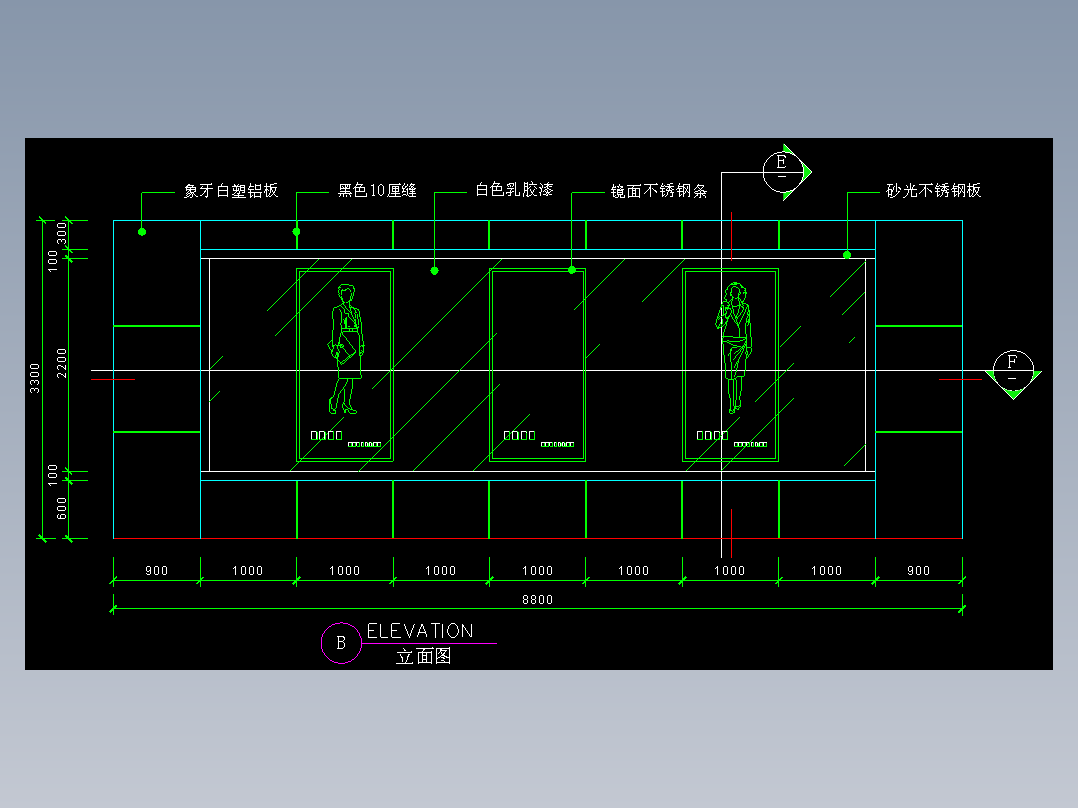Screen dimensions: 1078x808
Task: Click the ELEVATION title text
Action: pos(420,631)
